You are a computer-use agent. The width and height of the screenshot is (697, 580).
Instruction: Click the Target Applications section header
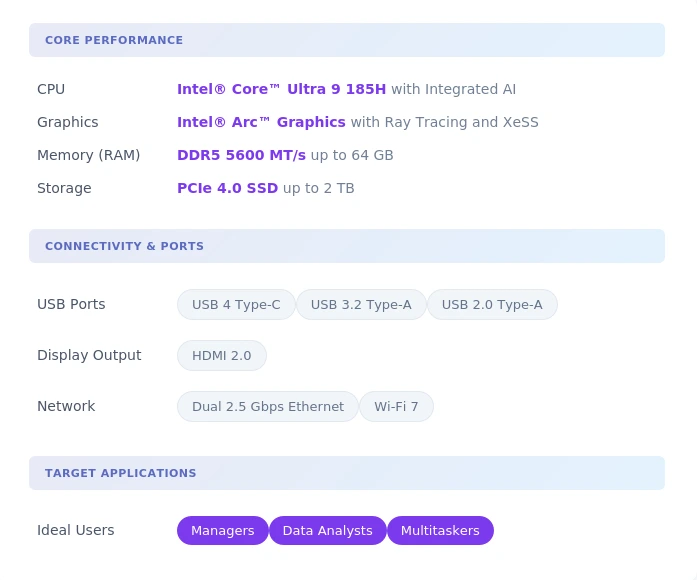120,473
